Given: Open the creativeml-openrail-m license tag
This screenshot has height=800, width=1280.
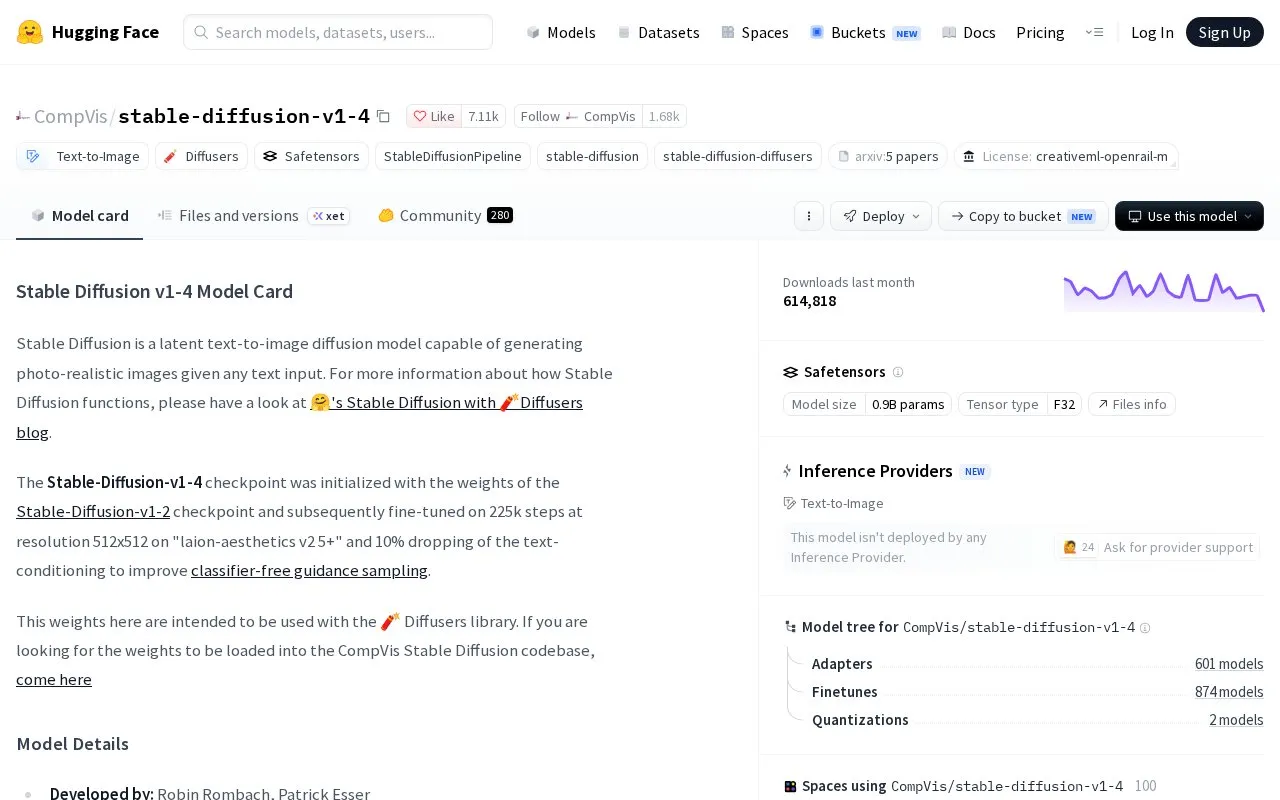Looking at the screenshot, I should click(1066, 156).
